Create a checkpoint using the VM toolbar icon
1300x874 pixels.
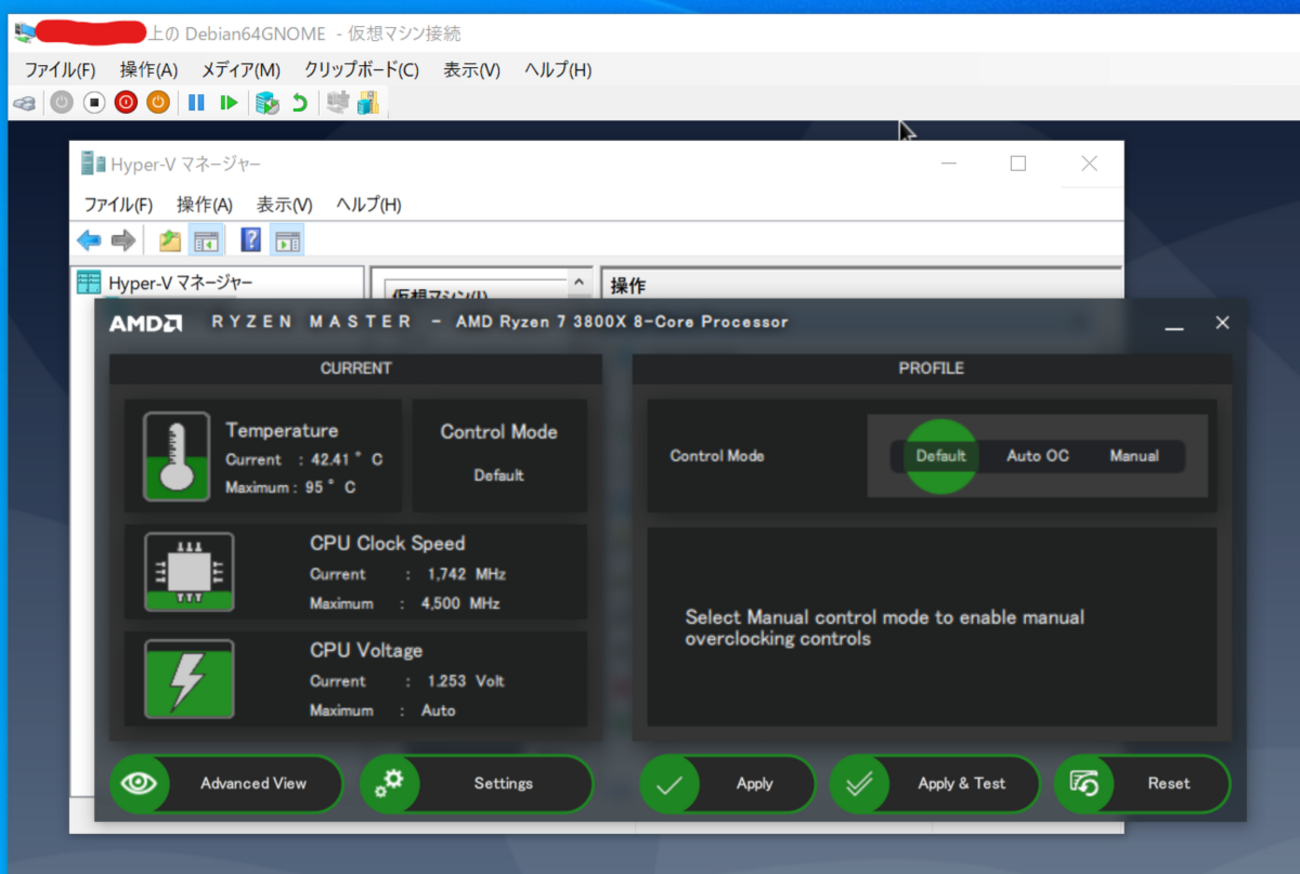(x=267, y=102)
